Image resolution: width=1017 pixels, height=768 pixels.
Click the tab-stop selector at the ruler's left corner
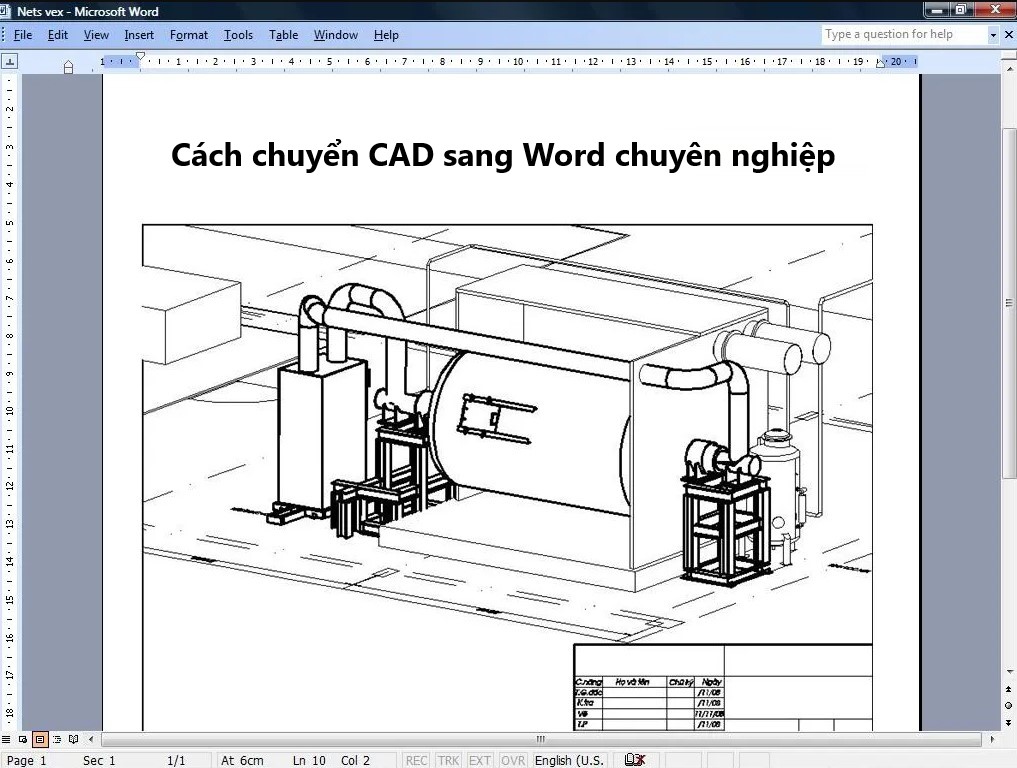point(10,62)
